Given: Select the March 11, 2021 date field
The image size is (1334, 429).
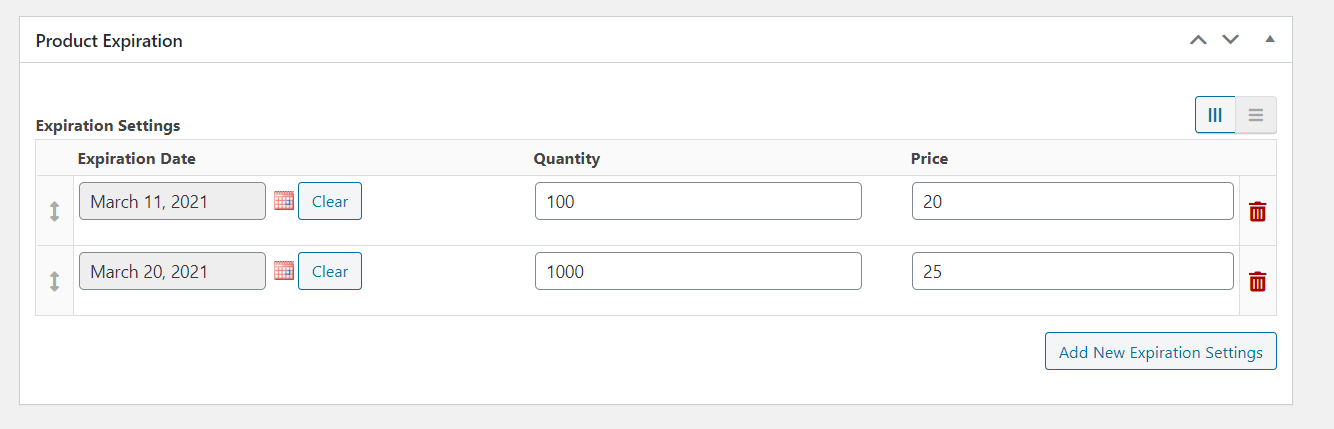Looking at the screenshot, I should click(172, 201).
